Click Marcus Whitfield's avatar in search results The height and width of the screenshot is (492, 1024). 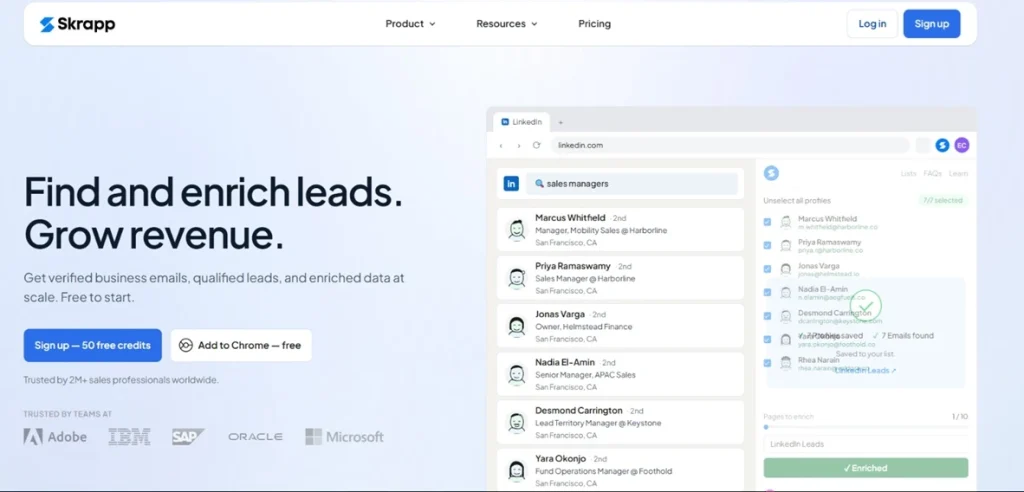pyautogui.click(x=517, y=230)
